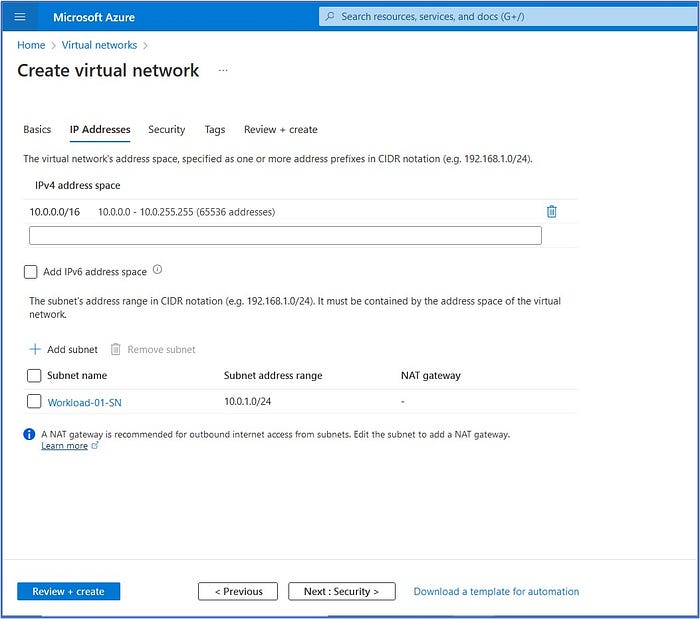Click the Remove subnet trash icon
Viewport: 700px width, 619px height.
116,349
